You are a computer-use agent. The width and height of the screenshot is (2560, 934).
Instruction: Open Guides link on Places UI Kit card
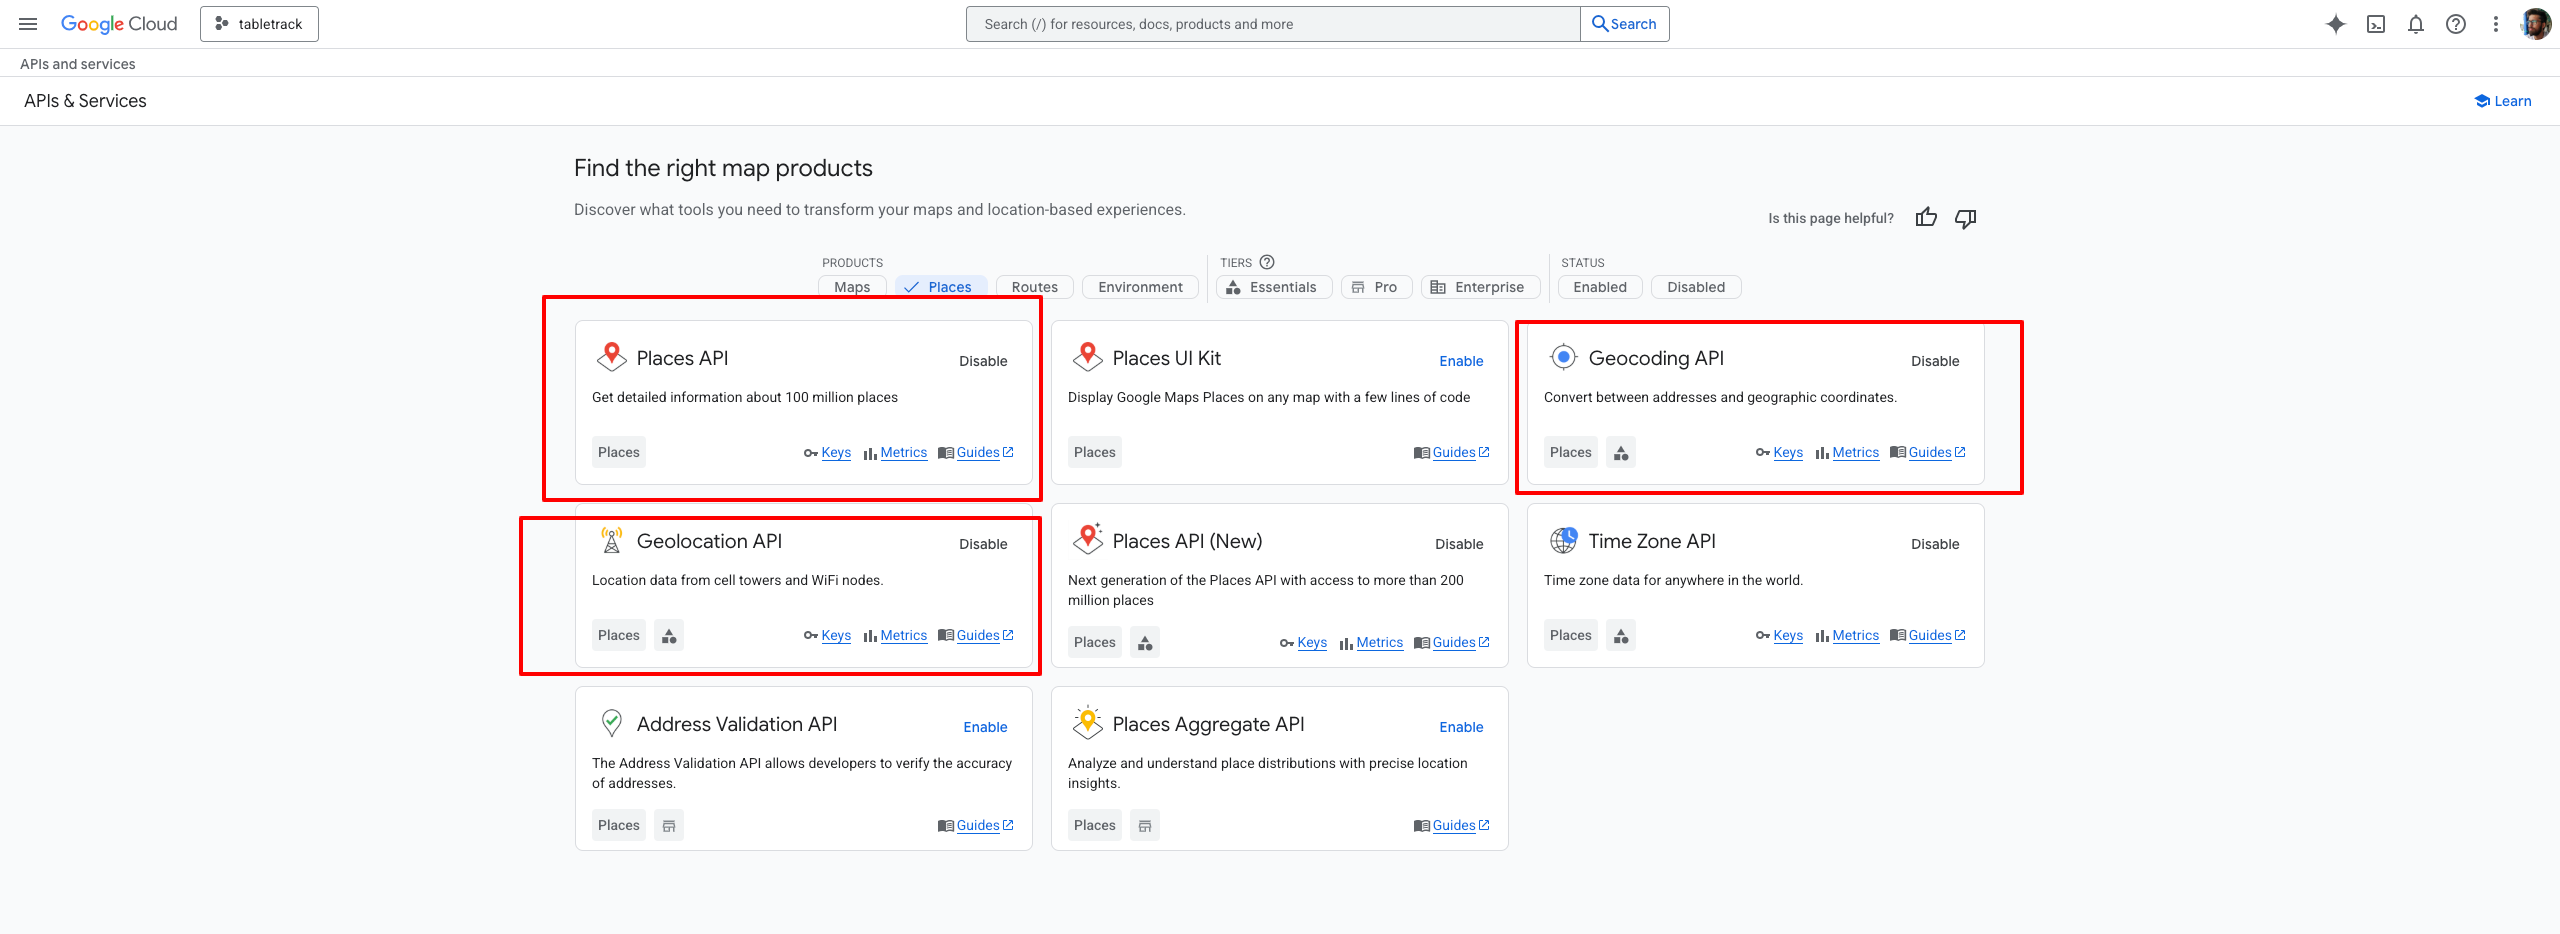point(1452,453)
